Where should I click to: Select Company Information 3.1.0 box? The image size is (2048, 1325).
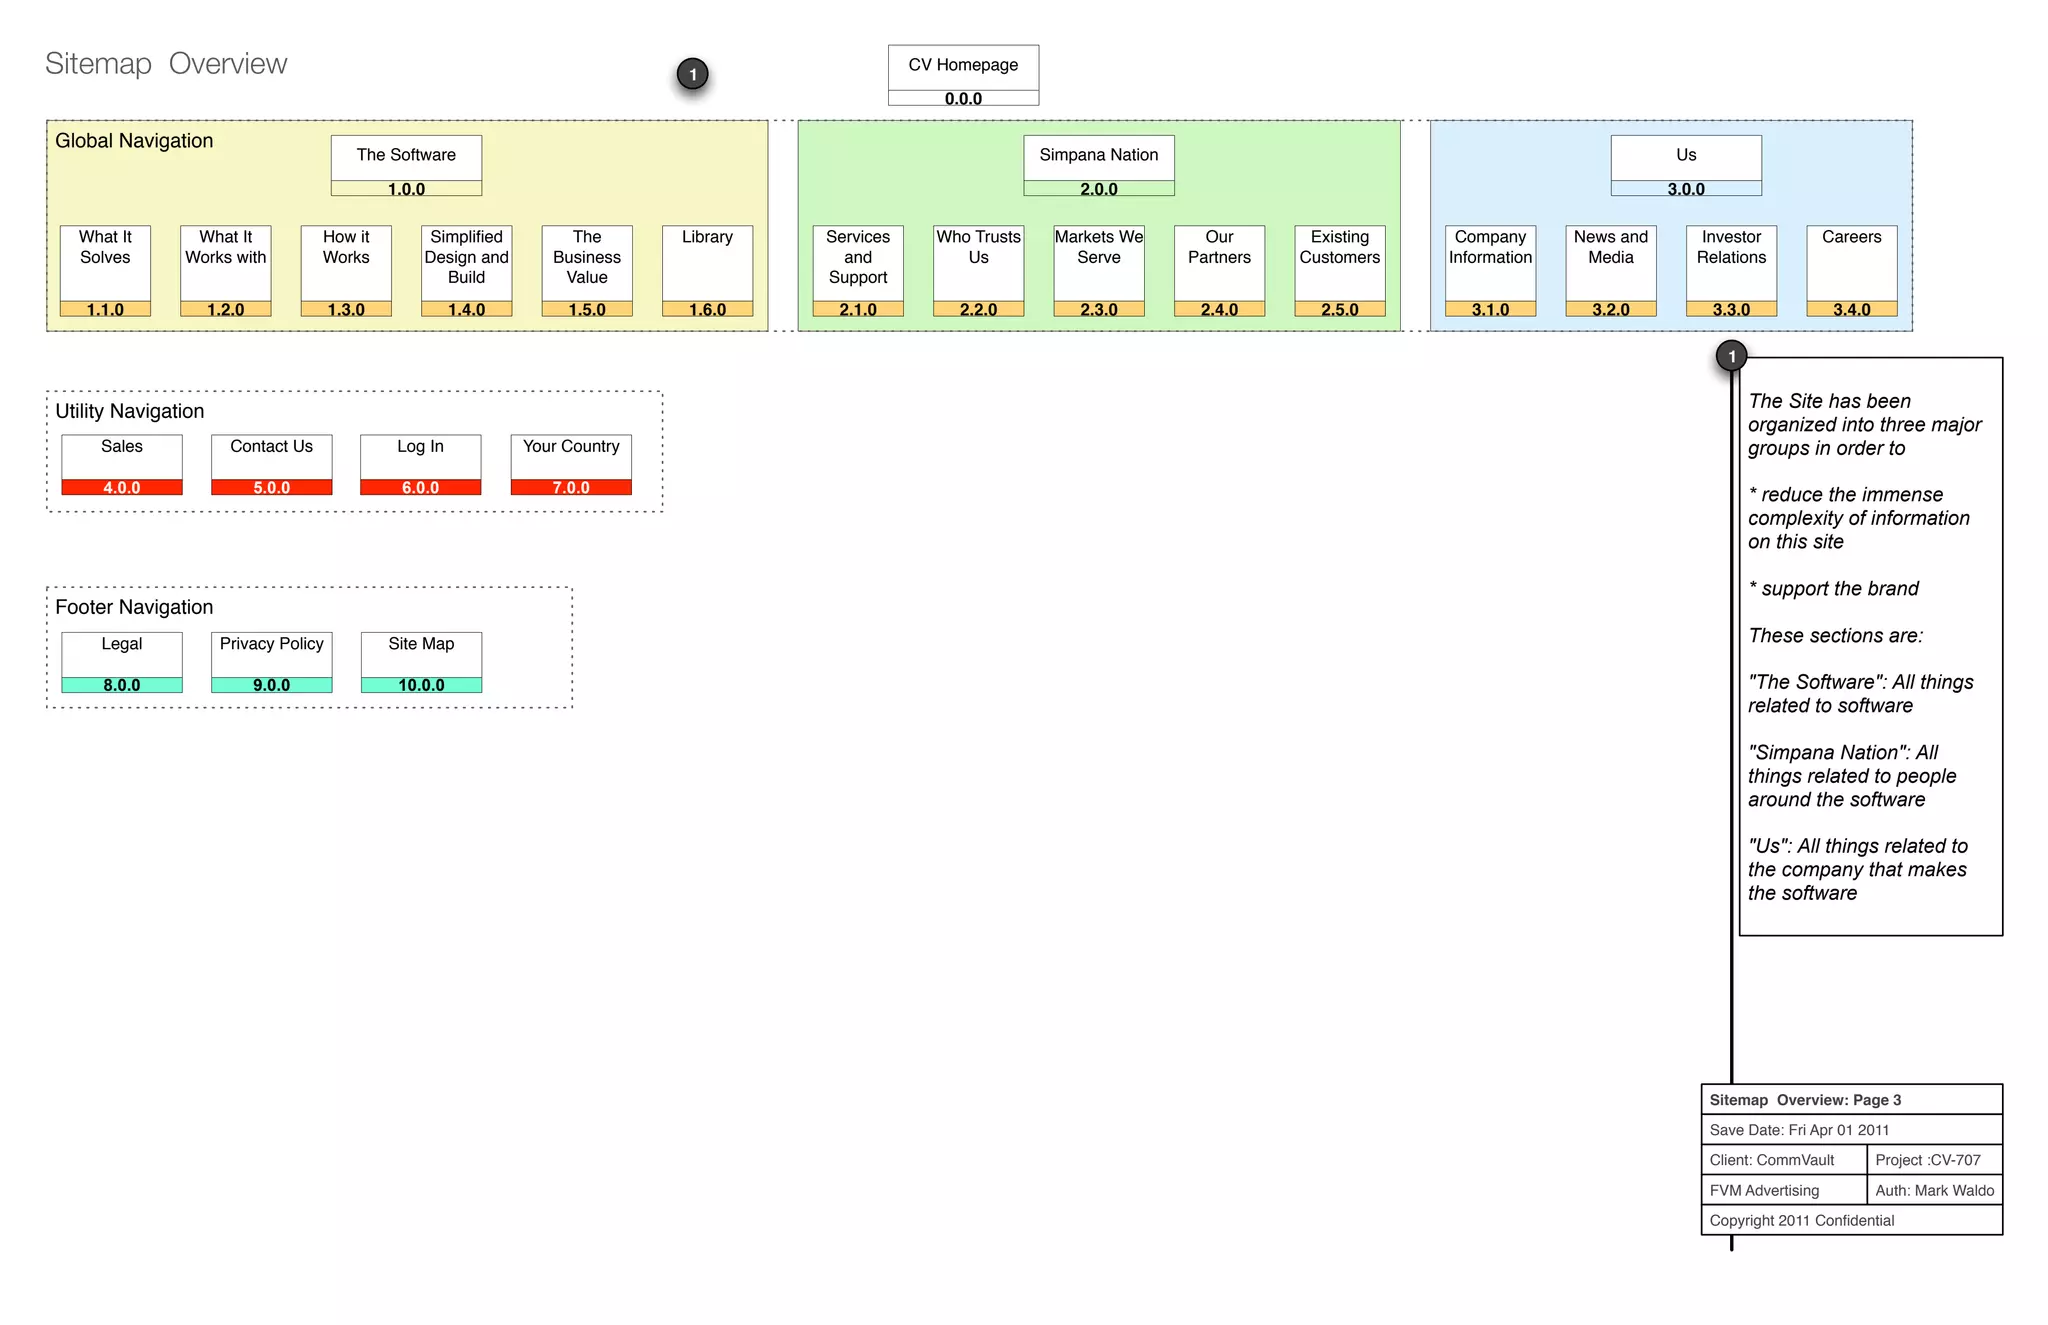coord(1490,271)
